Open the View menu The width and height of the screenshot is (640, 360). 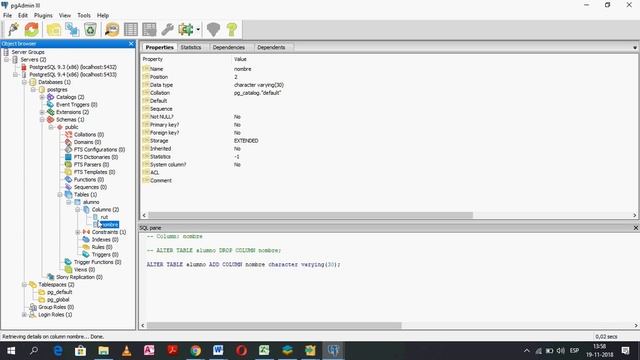click(x=64, y=15)
